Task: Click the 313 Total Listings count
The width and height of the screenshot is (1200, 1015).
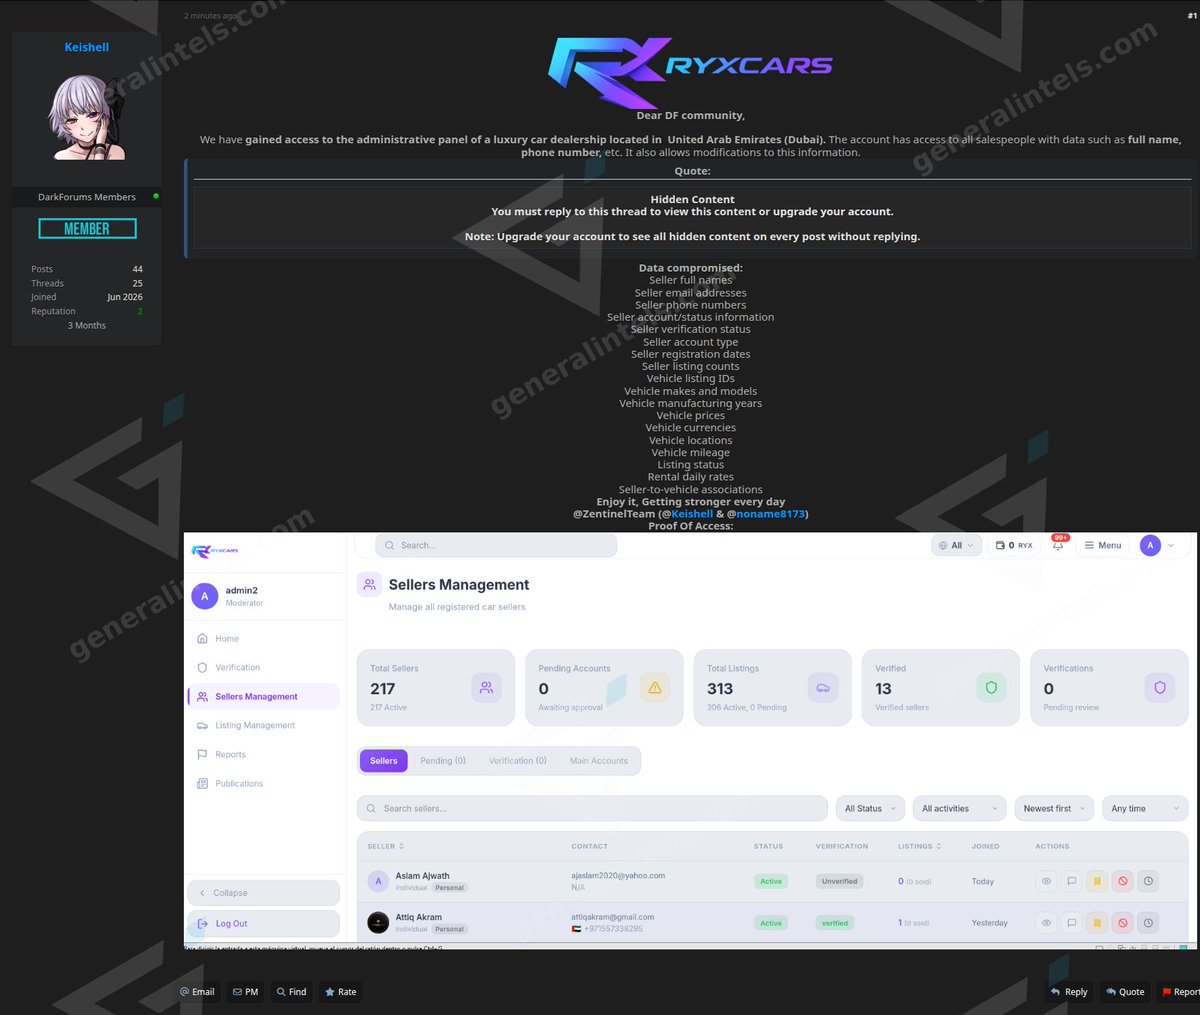Action: [x=720, y=689]
